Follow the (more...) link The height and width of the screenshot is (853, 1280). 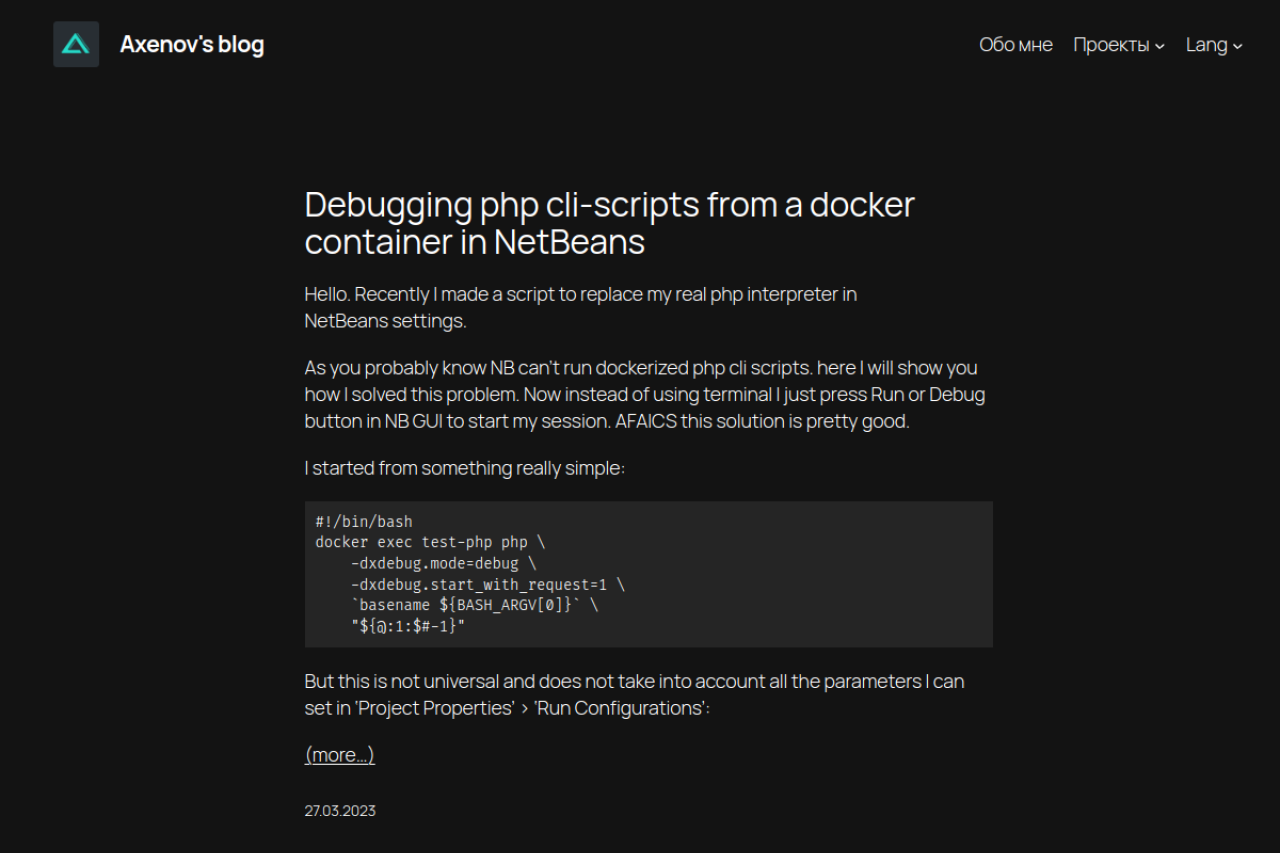click(339, 755)
